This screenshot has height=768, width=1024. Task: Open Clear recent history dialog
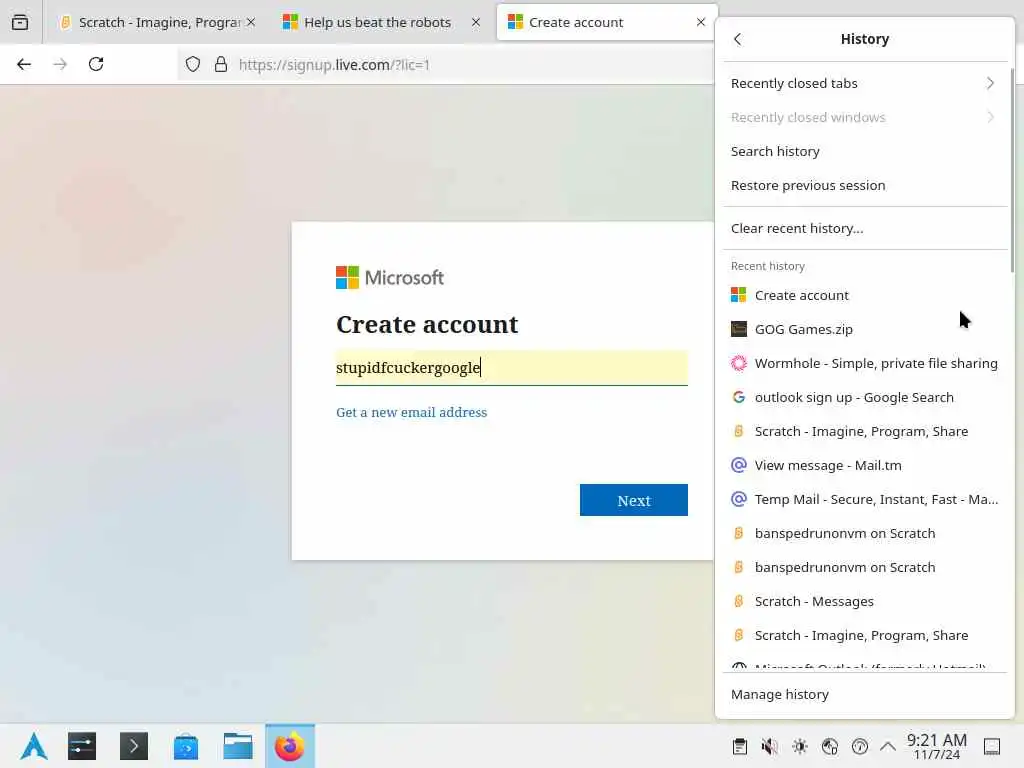tap(864, 229)
